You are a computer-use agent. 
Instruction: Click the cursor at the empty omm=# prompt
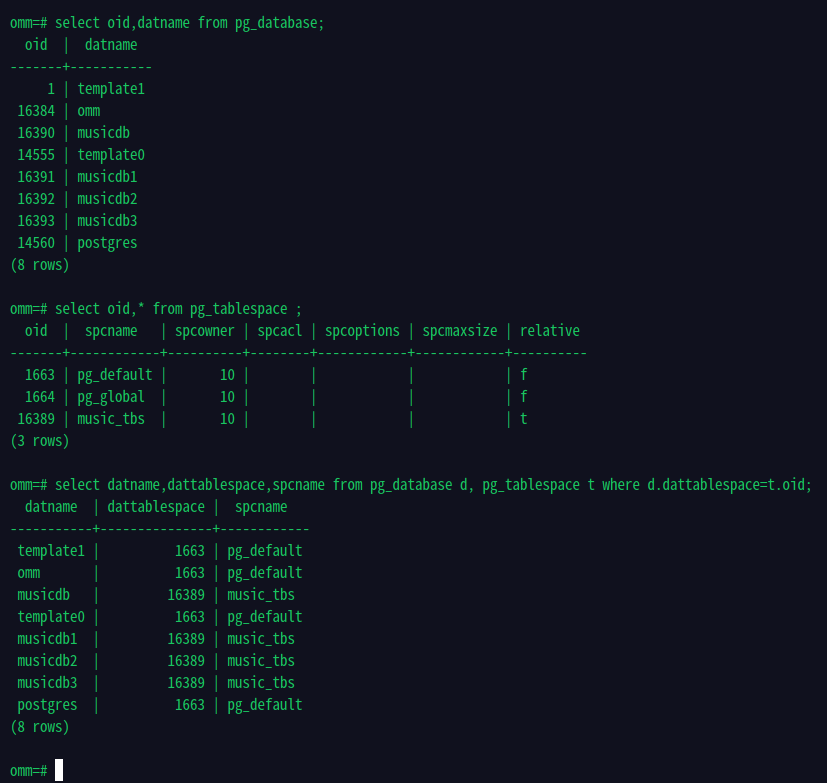click(x=59, y=770)
